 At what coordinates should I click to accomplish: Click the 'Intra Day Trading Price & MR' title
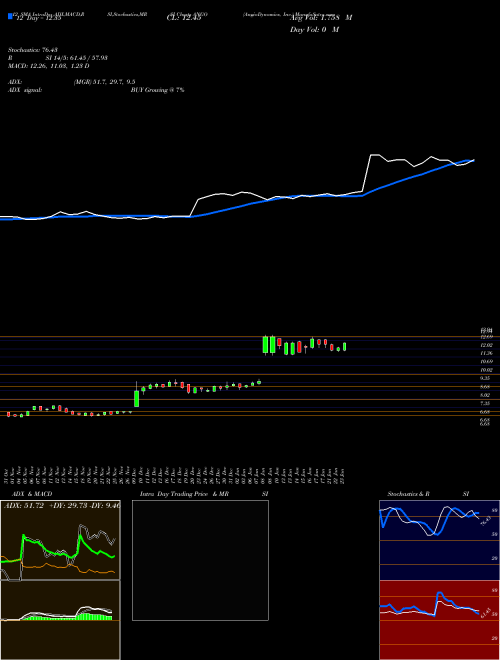click(185, 494)
